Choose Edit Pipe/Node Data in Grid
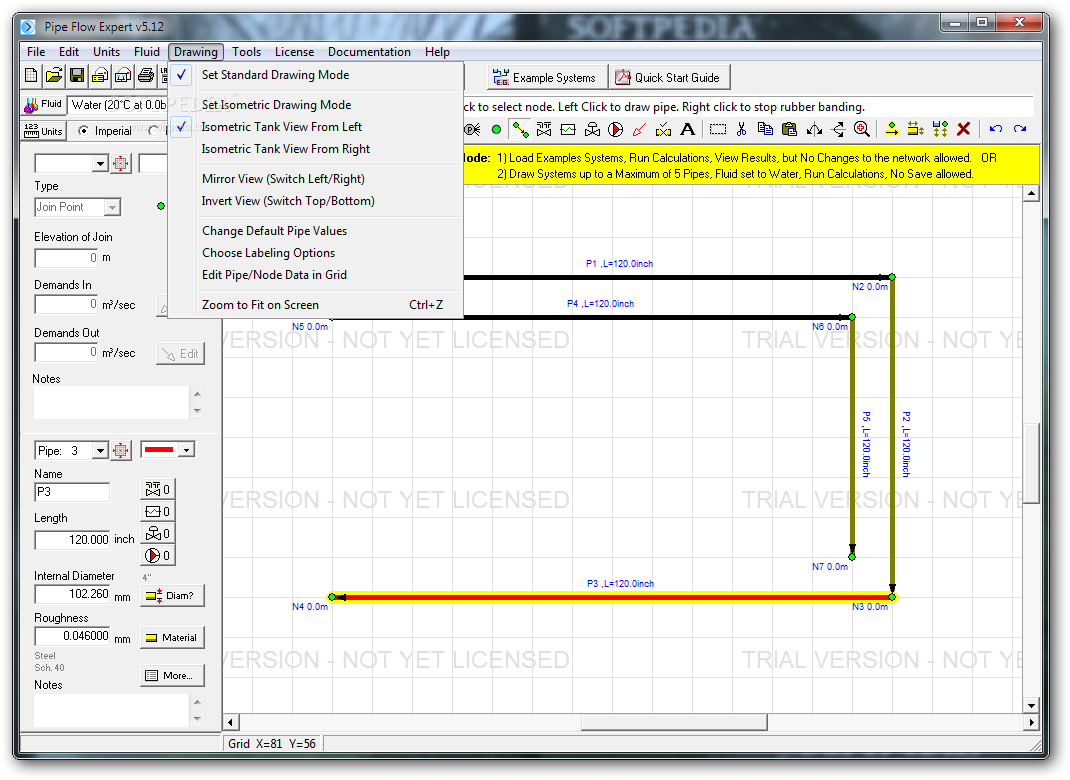 click(x=315, y=275)
